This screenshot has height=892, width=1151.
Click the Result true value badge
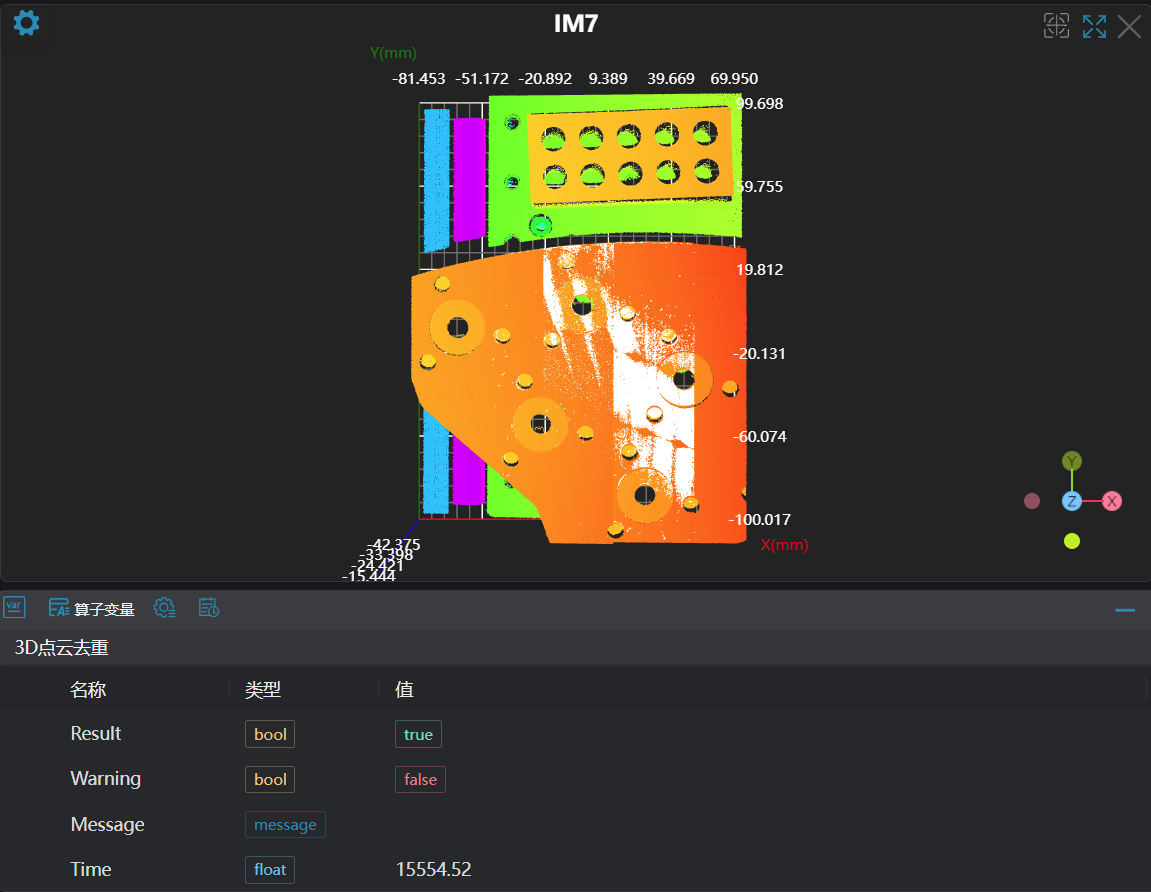pyautogui.click(x=418, y=734)
